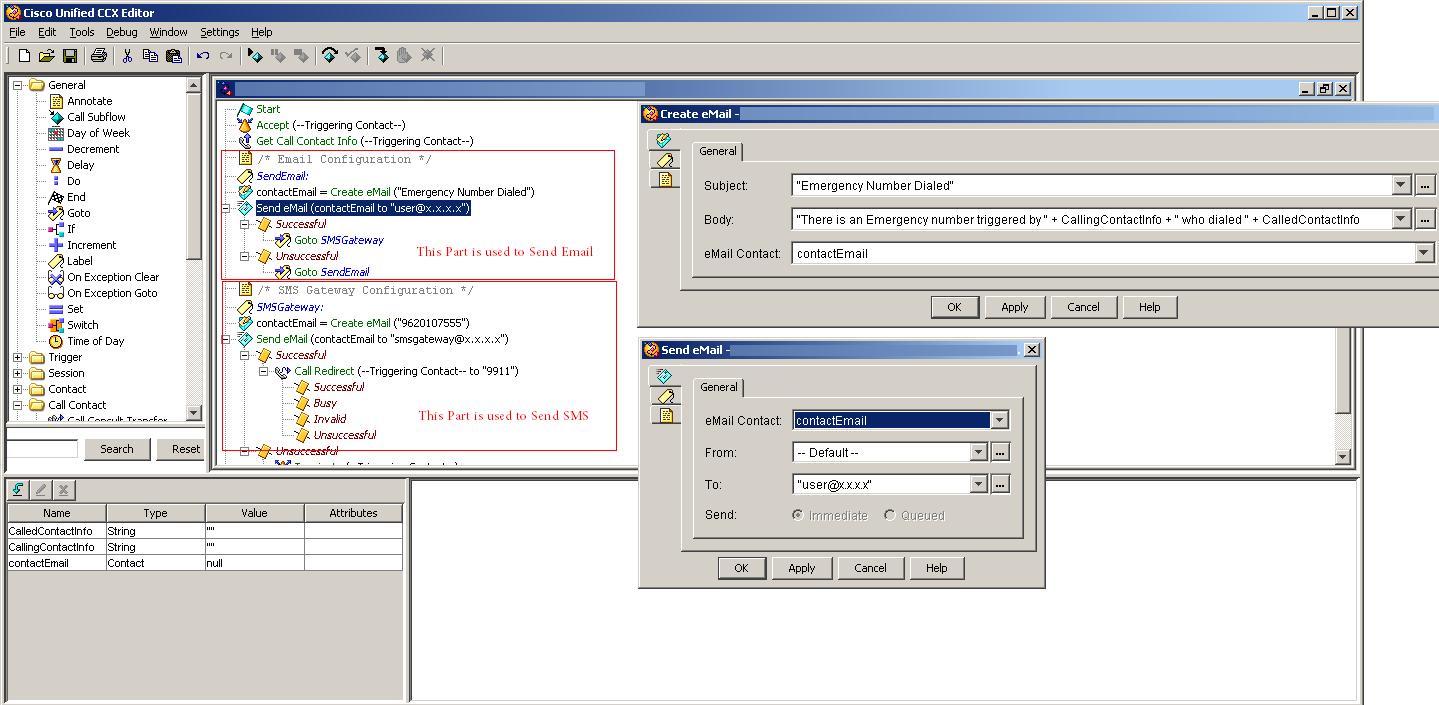Click the Open folder toolbar icon
The image size is (1439, 705).
(46, 56)
